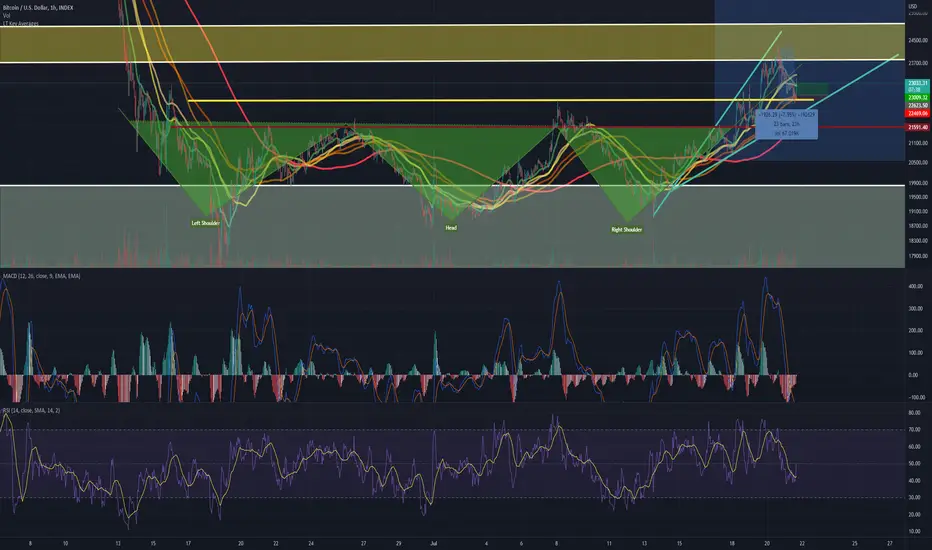Click 20500.00 on the price scale

[917, 162]
